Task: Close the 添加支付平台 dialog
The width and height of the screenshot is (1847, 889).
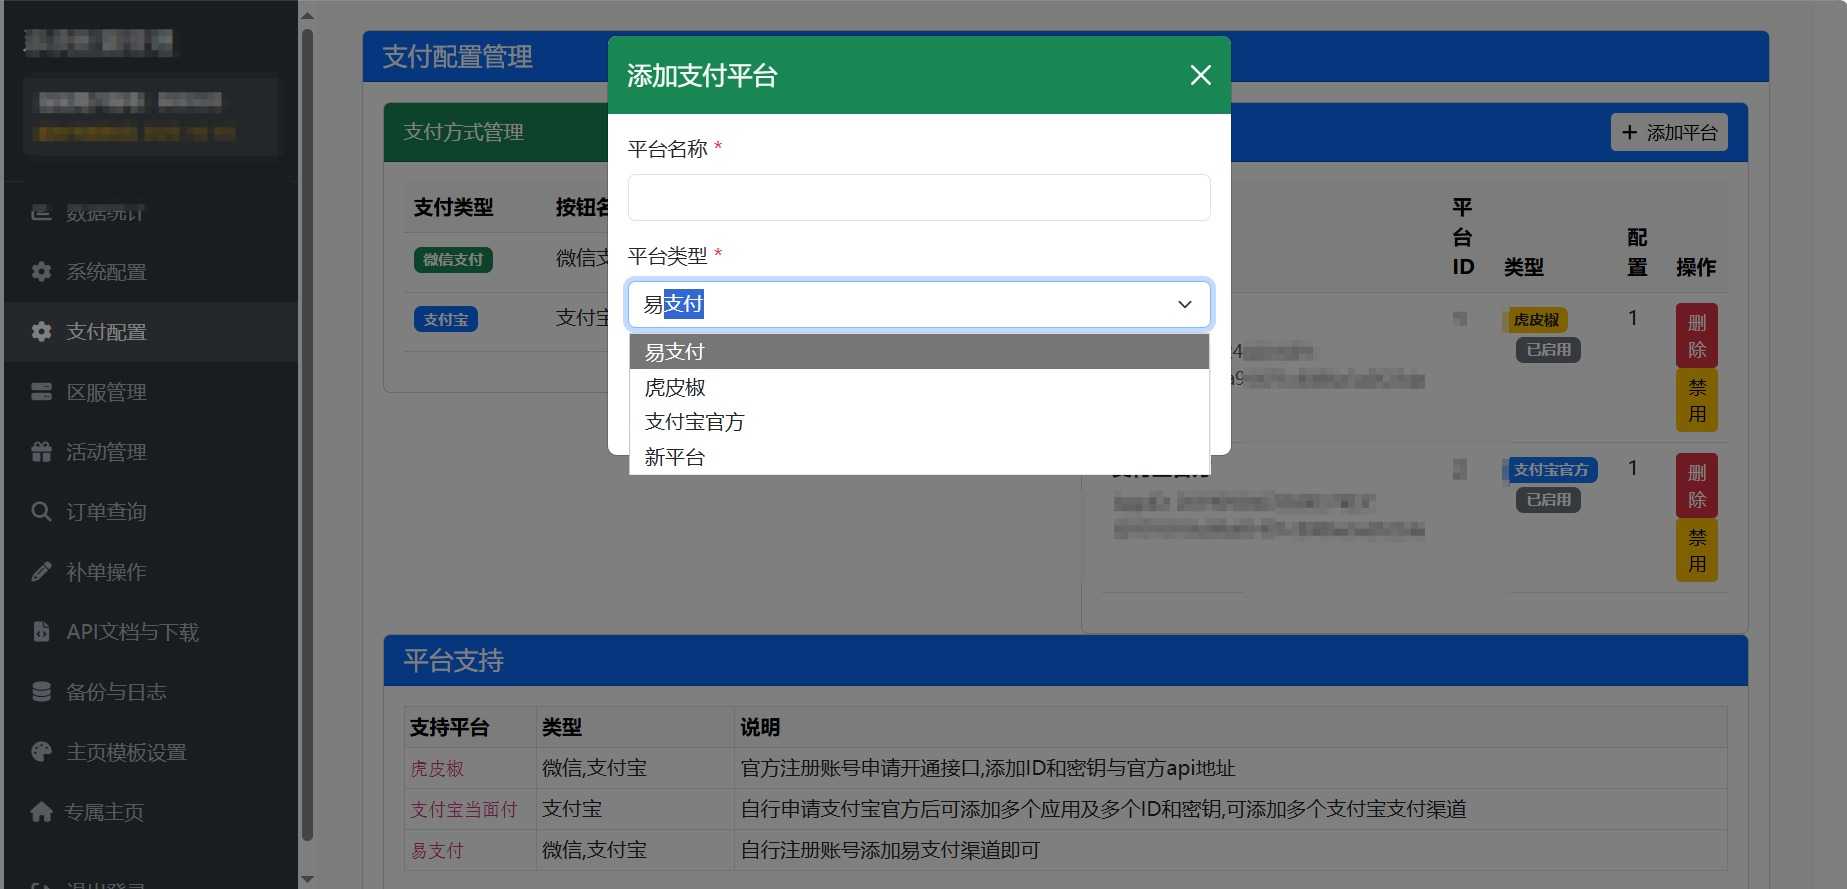Action: [x=1200, y=75]
